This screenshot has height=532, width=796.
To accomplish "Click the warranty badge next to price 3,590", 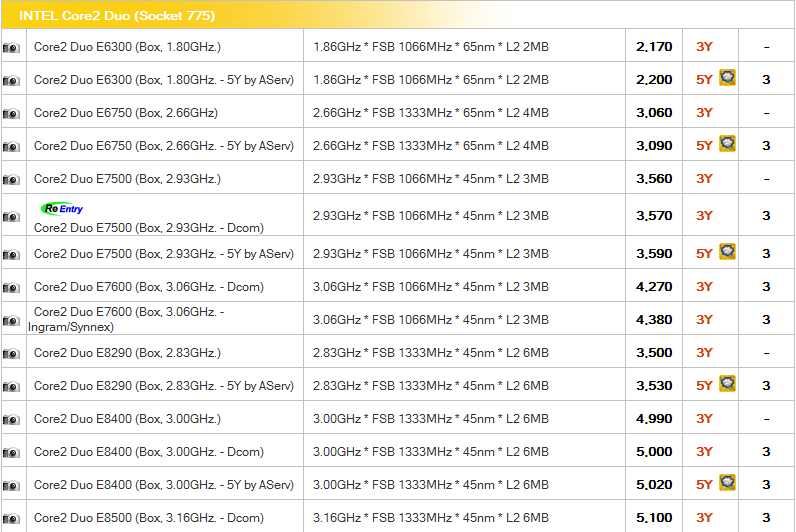I will click(728, 252).
